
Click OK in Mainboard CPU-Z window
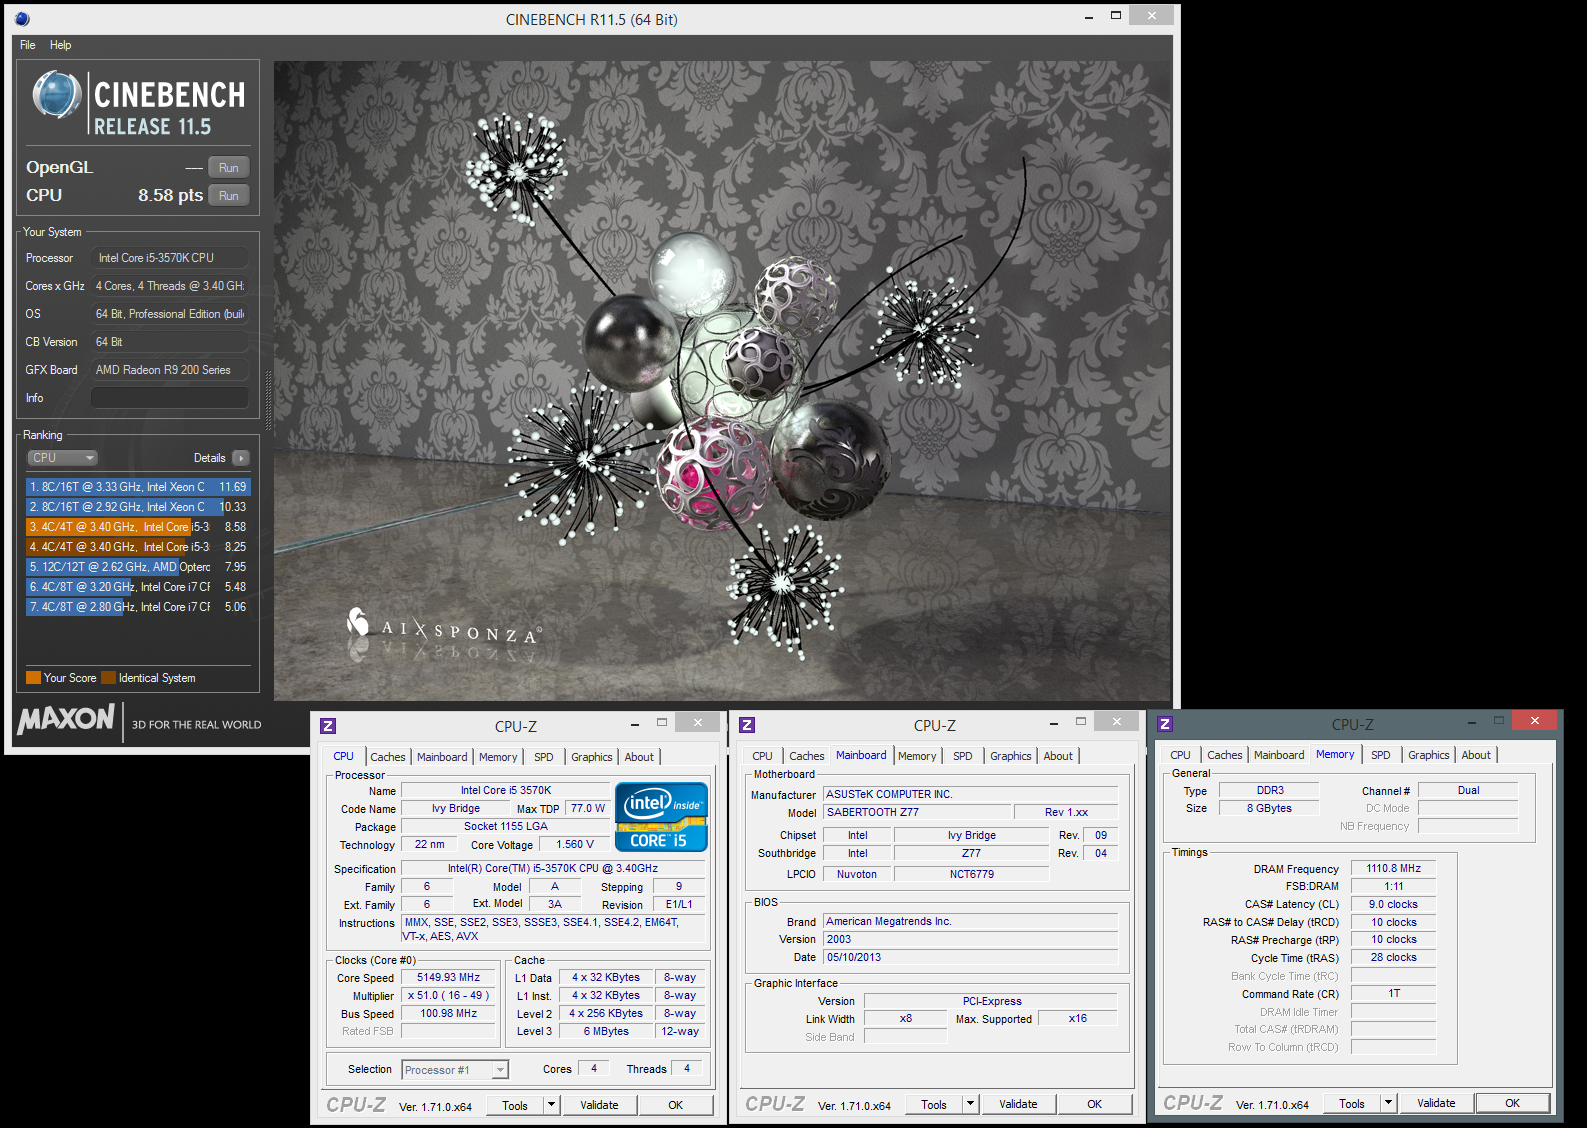click(x=1094, y=1104)
